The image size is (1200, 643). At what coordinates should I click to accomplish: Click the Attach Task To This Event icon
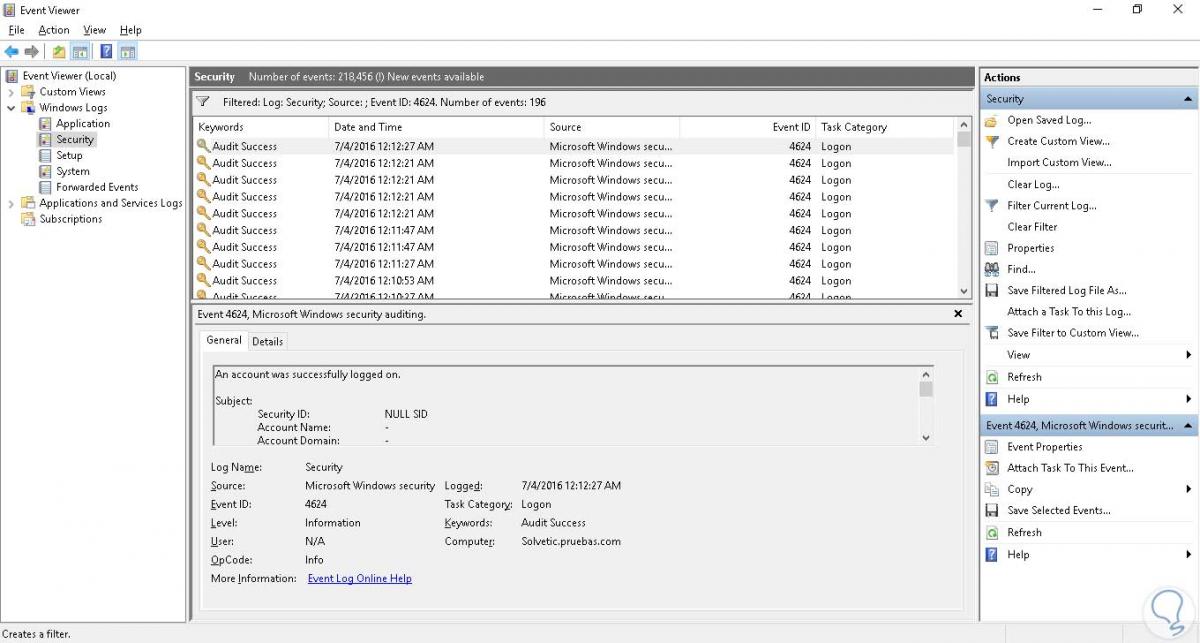(991, 468)
